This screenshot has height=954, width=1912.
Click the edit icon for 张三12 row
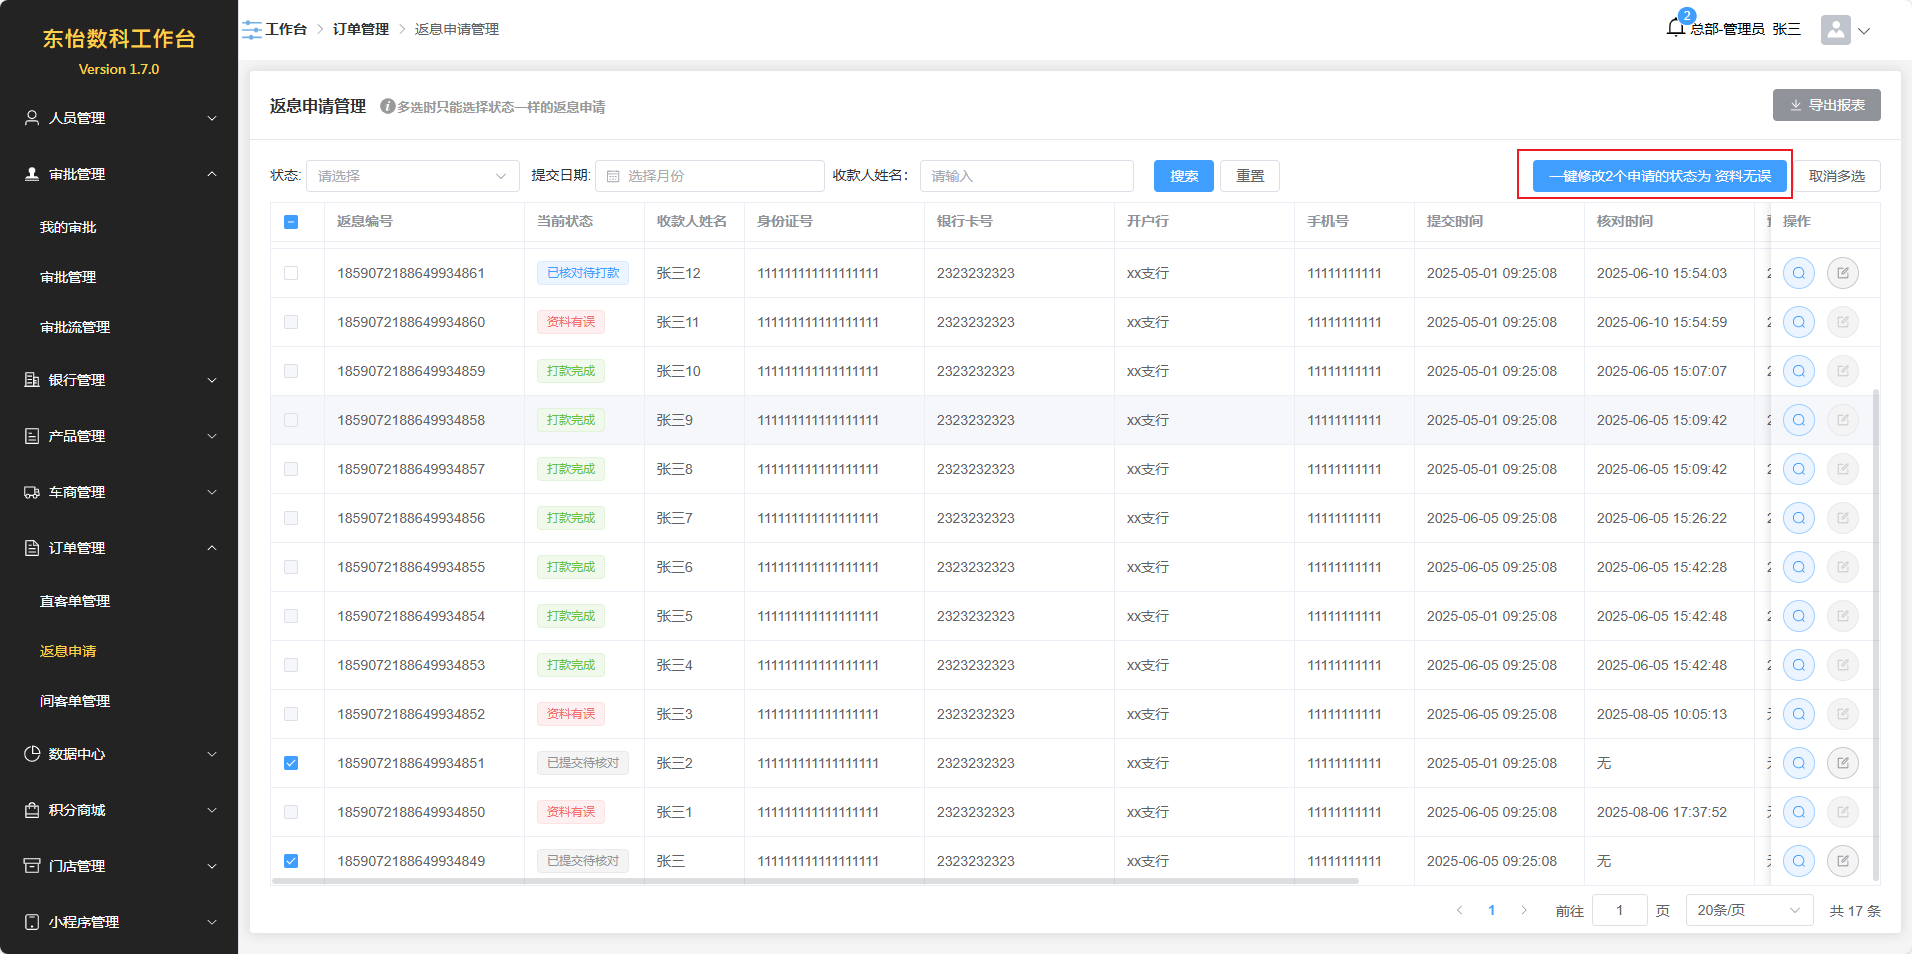pos(1842,273)
